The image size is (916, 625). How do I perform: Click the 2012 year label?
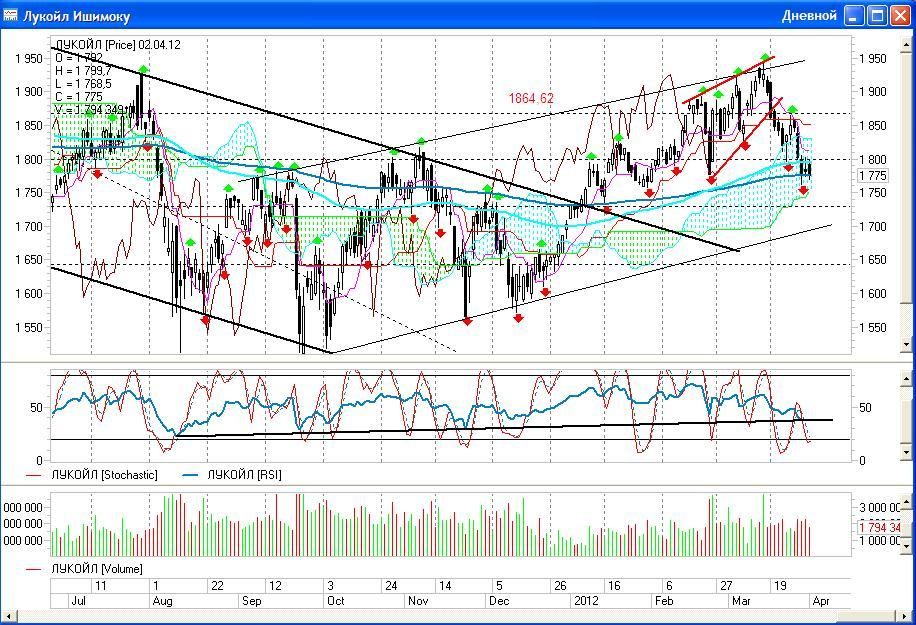(x=586, y=600)
